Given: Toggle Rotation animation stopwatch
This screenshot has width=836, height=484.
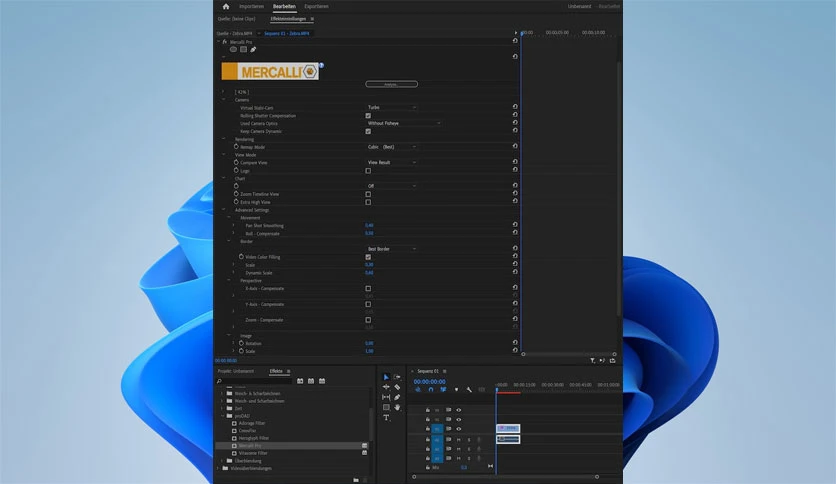Looking at the screenshot, I should point(241,343).
